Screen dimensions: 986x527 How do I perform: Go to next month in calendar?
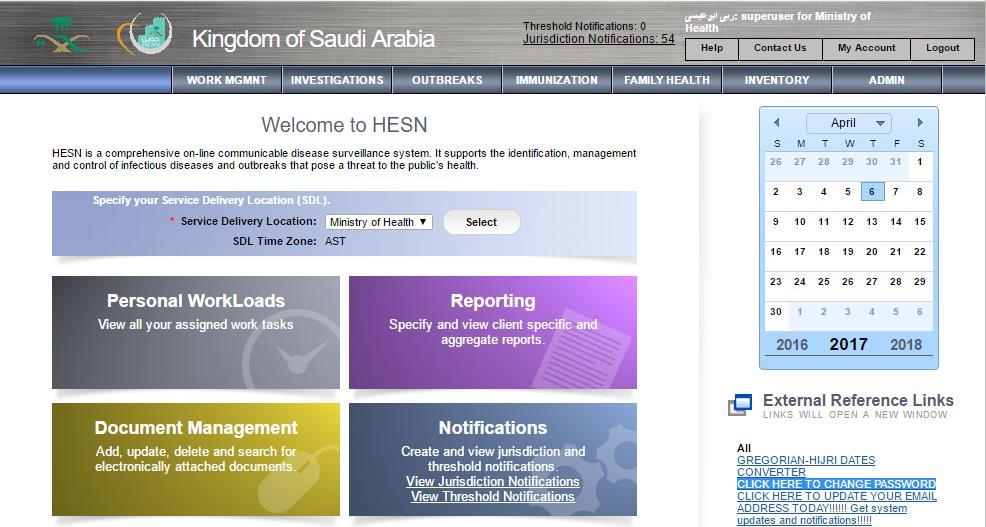(x=921, y=123)
